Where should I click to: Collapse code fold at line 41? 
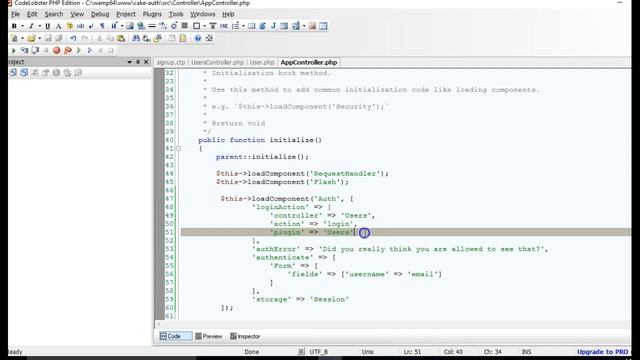[178, 149]
